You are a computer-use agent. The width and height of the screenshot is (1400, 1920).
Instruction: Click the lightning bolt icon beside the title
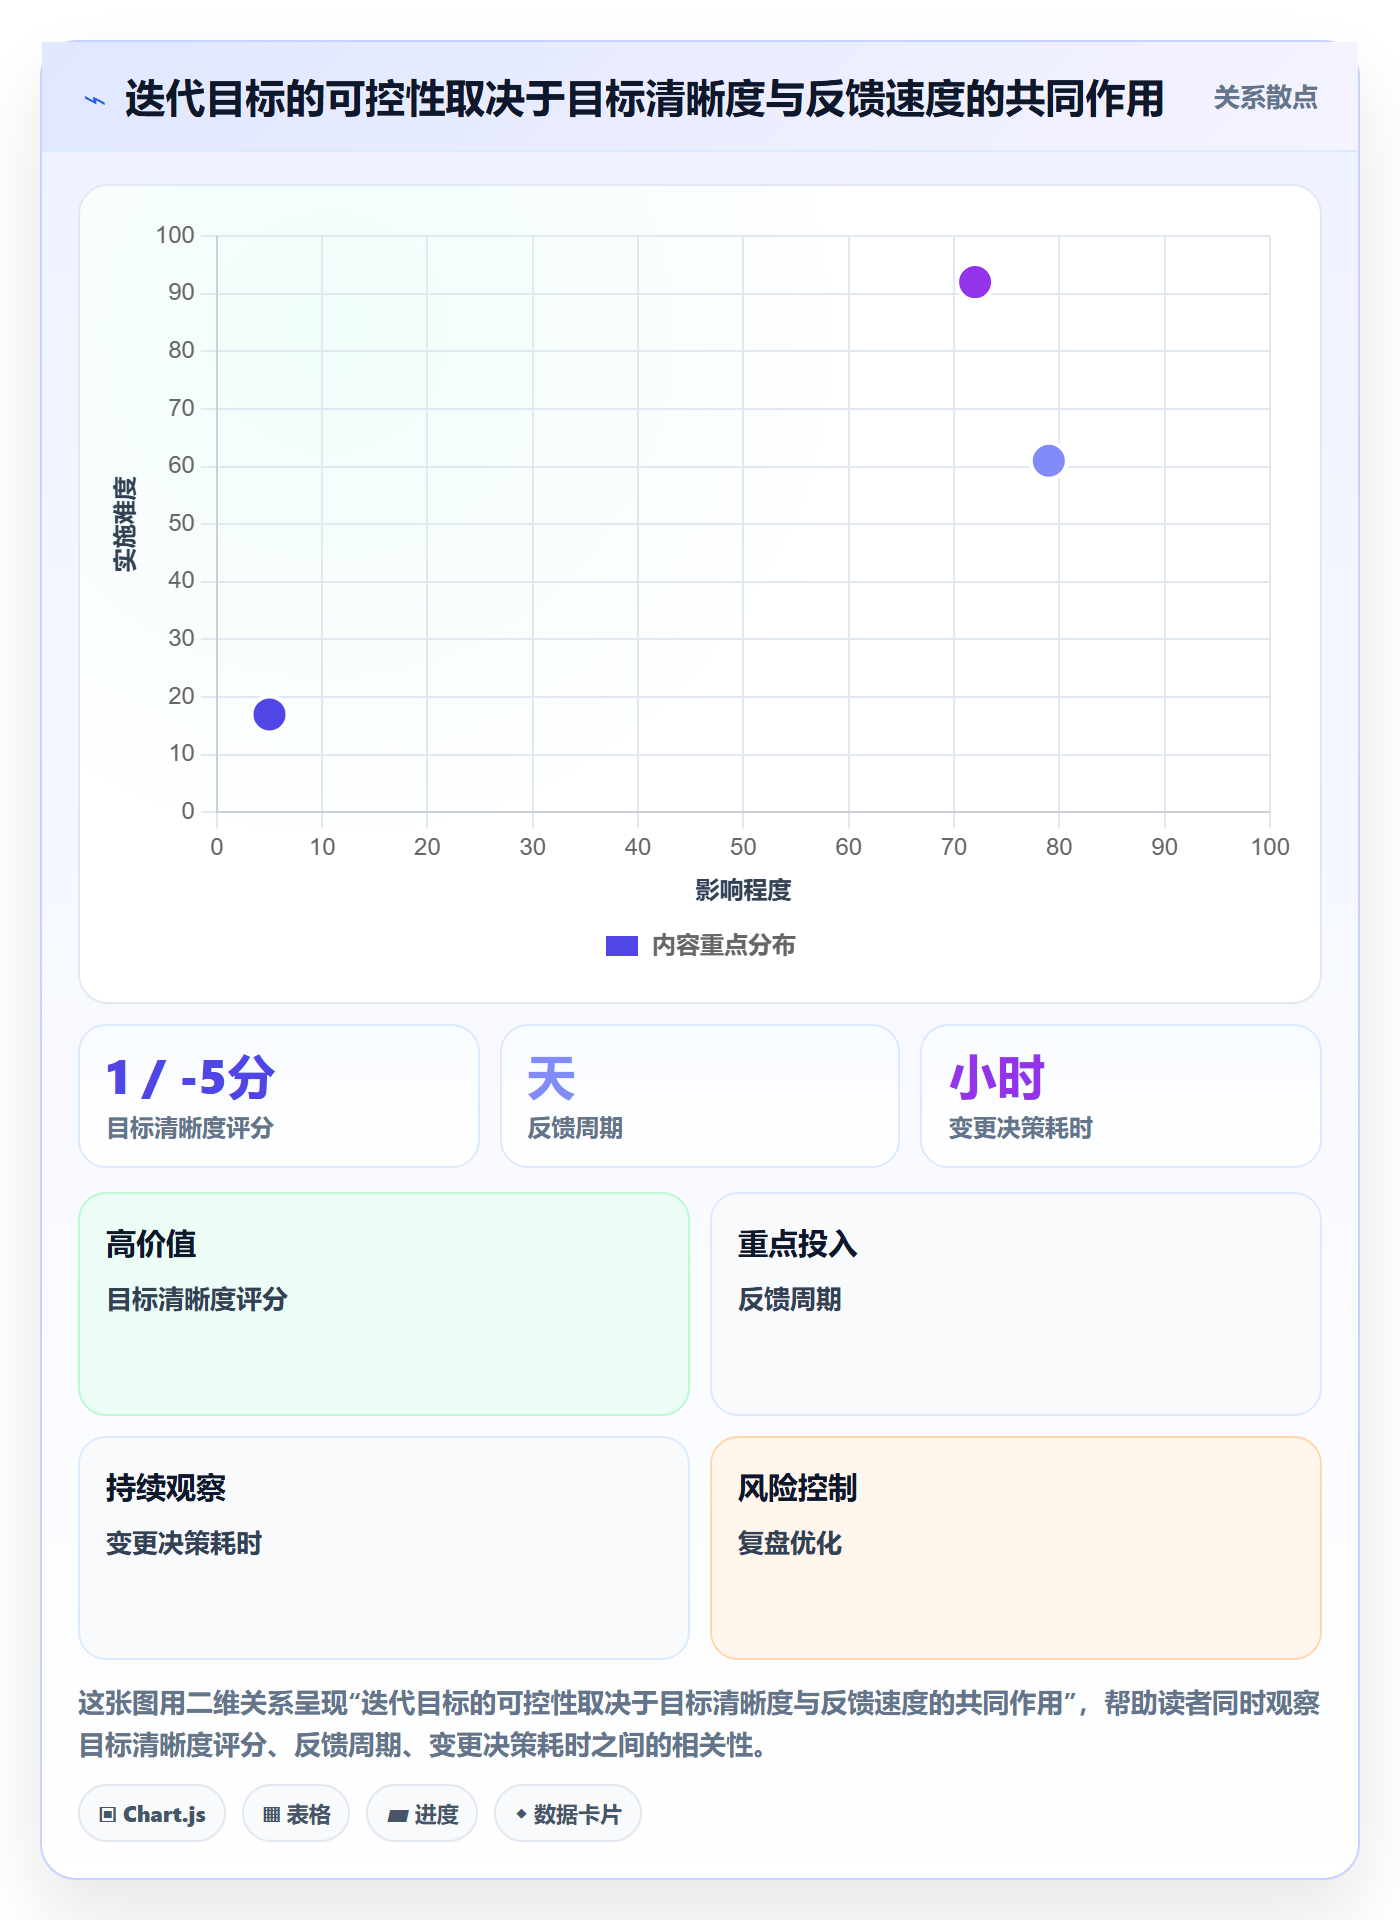pos(95,100)
